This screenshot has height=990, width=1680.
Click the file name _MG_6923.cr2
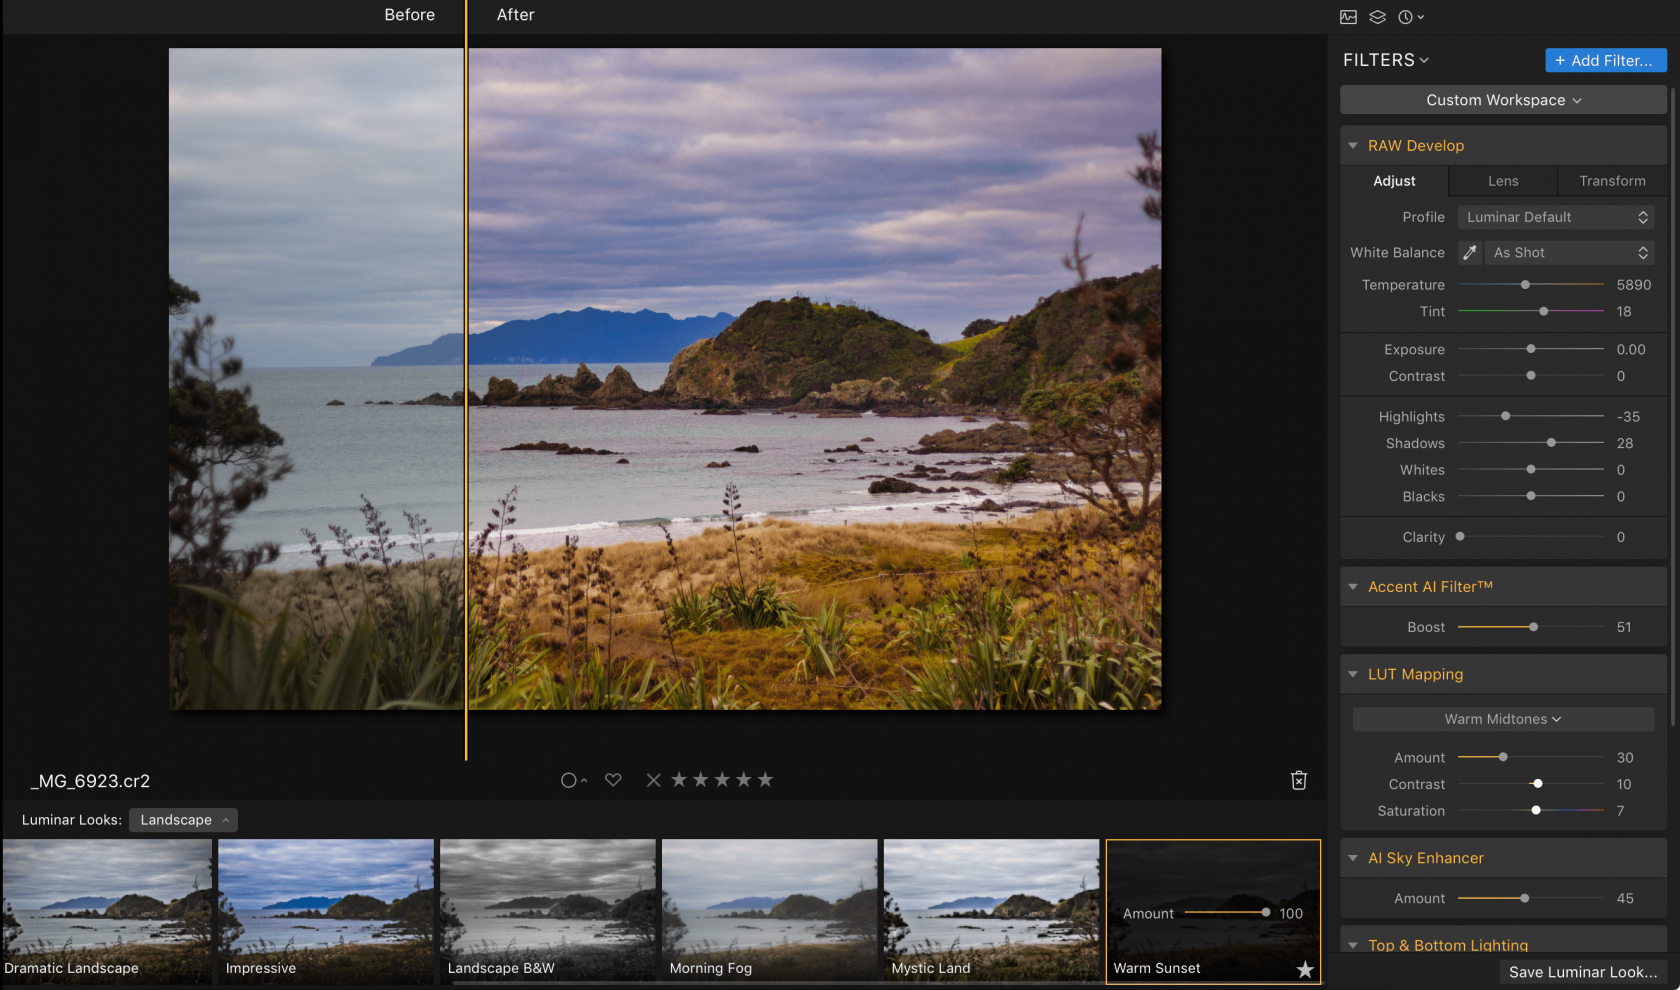tap(90, 781)
